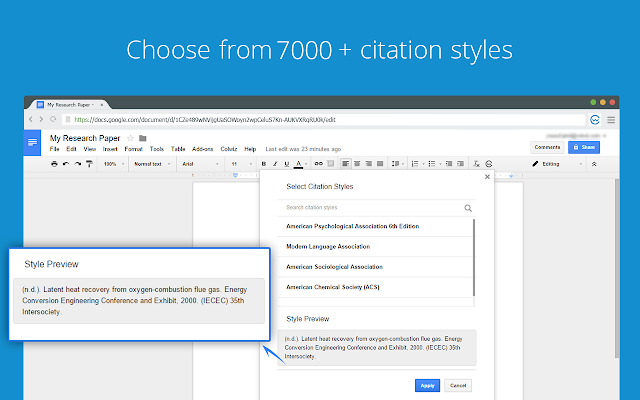
Task: Open the Tools menu
Action: (x=157, y=149)
